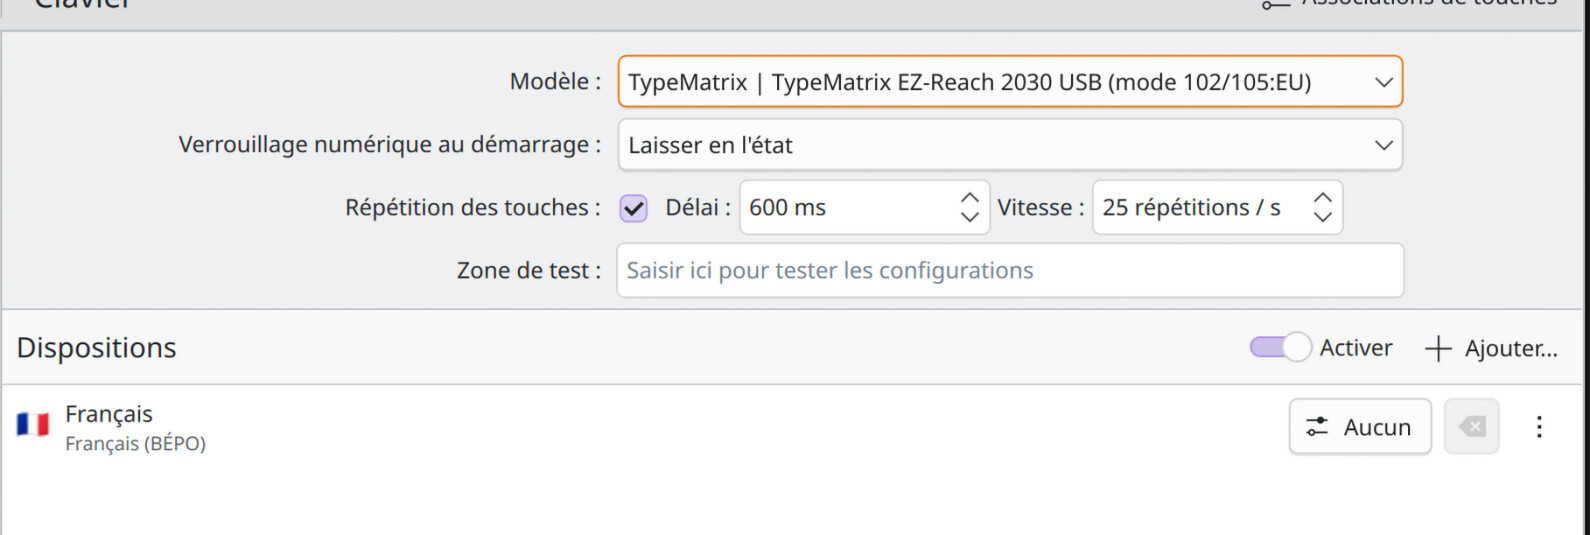Click the backspace clear shortcut icon
Image resolution: width=1590 pixels, height=535 pixels.
1472,427
